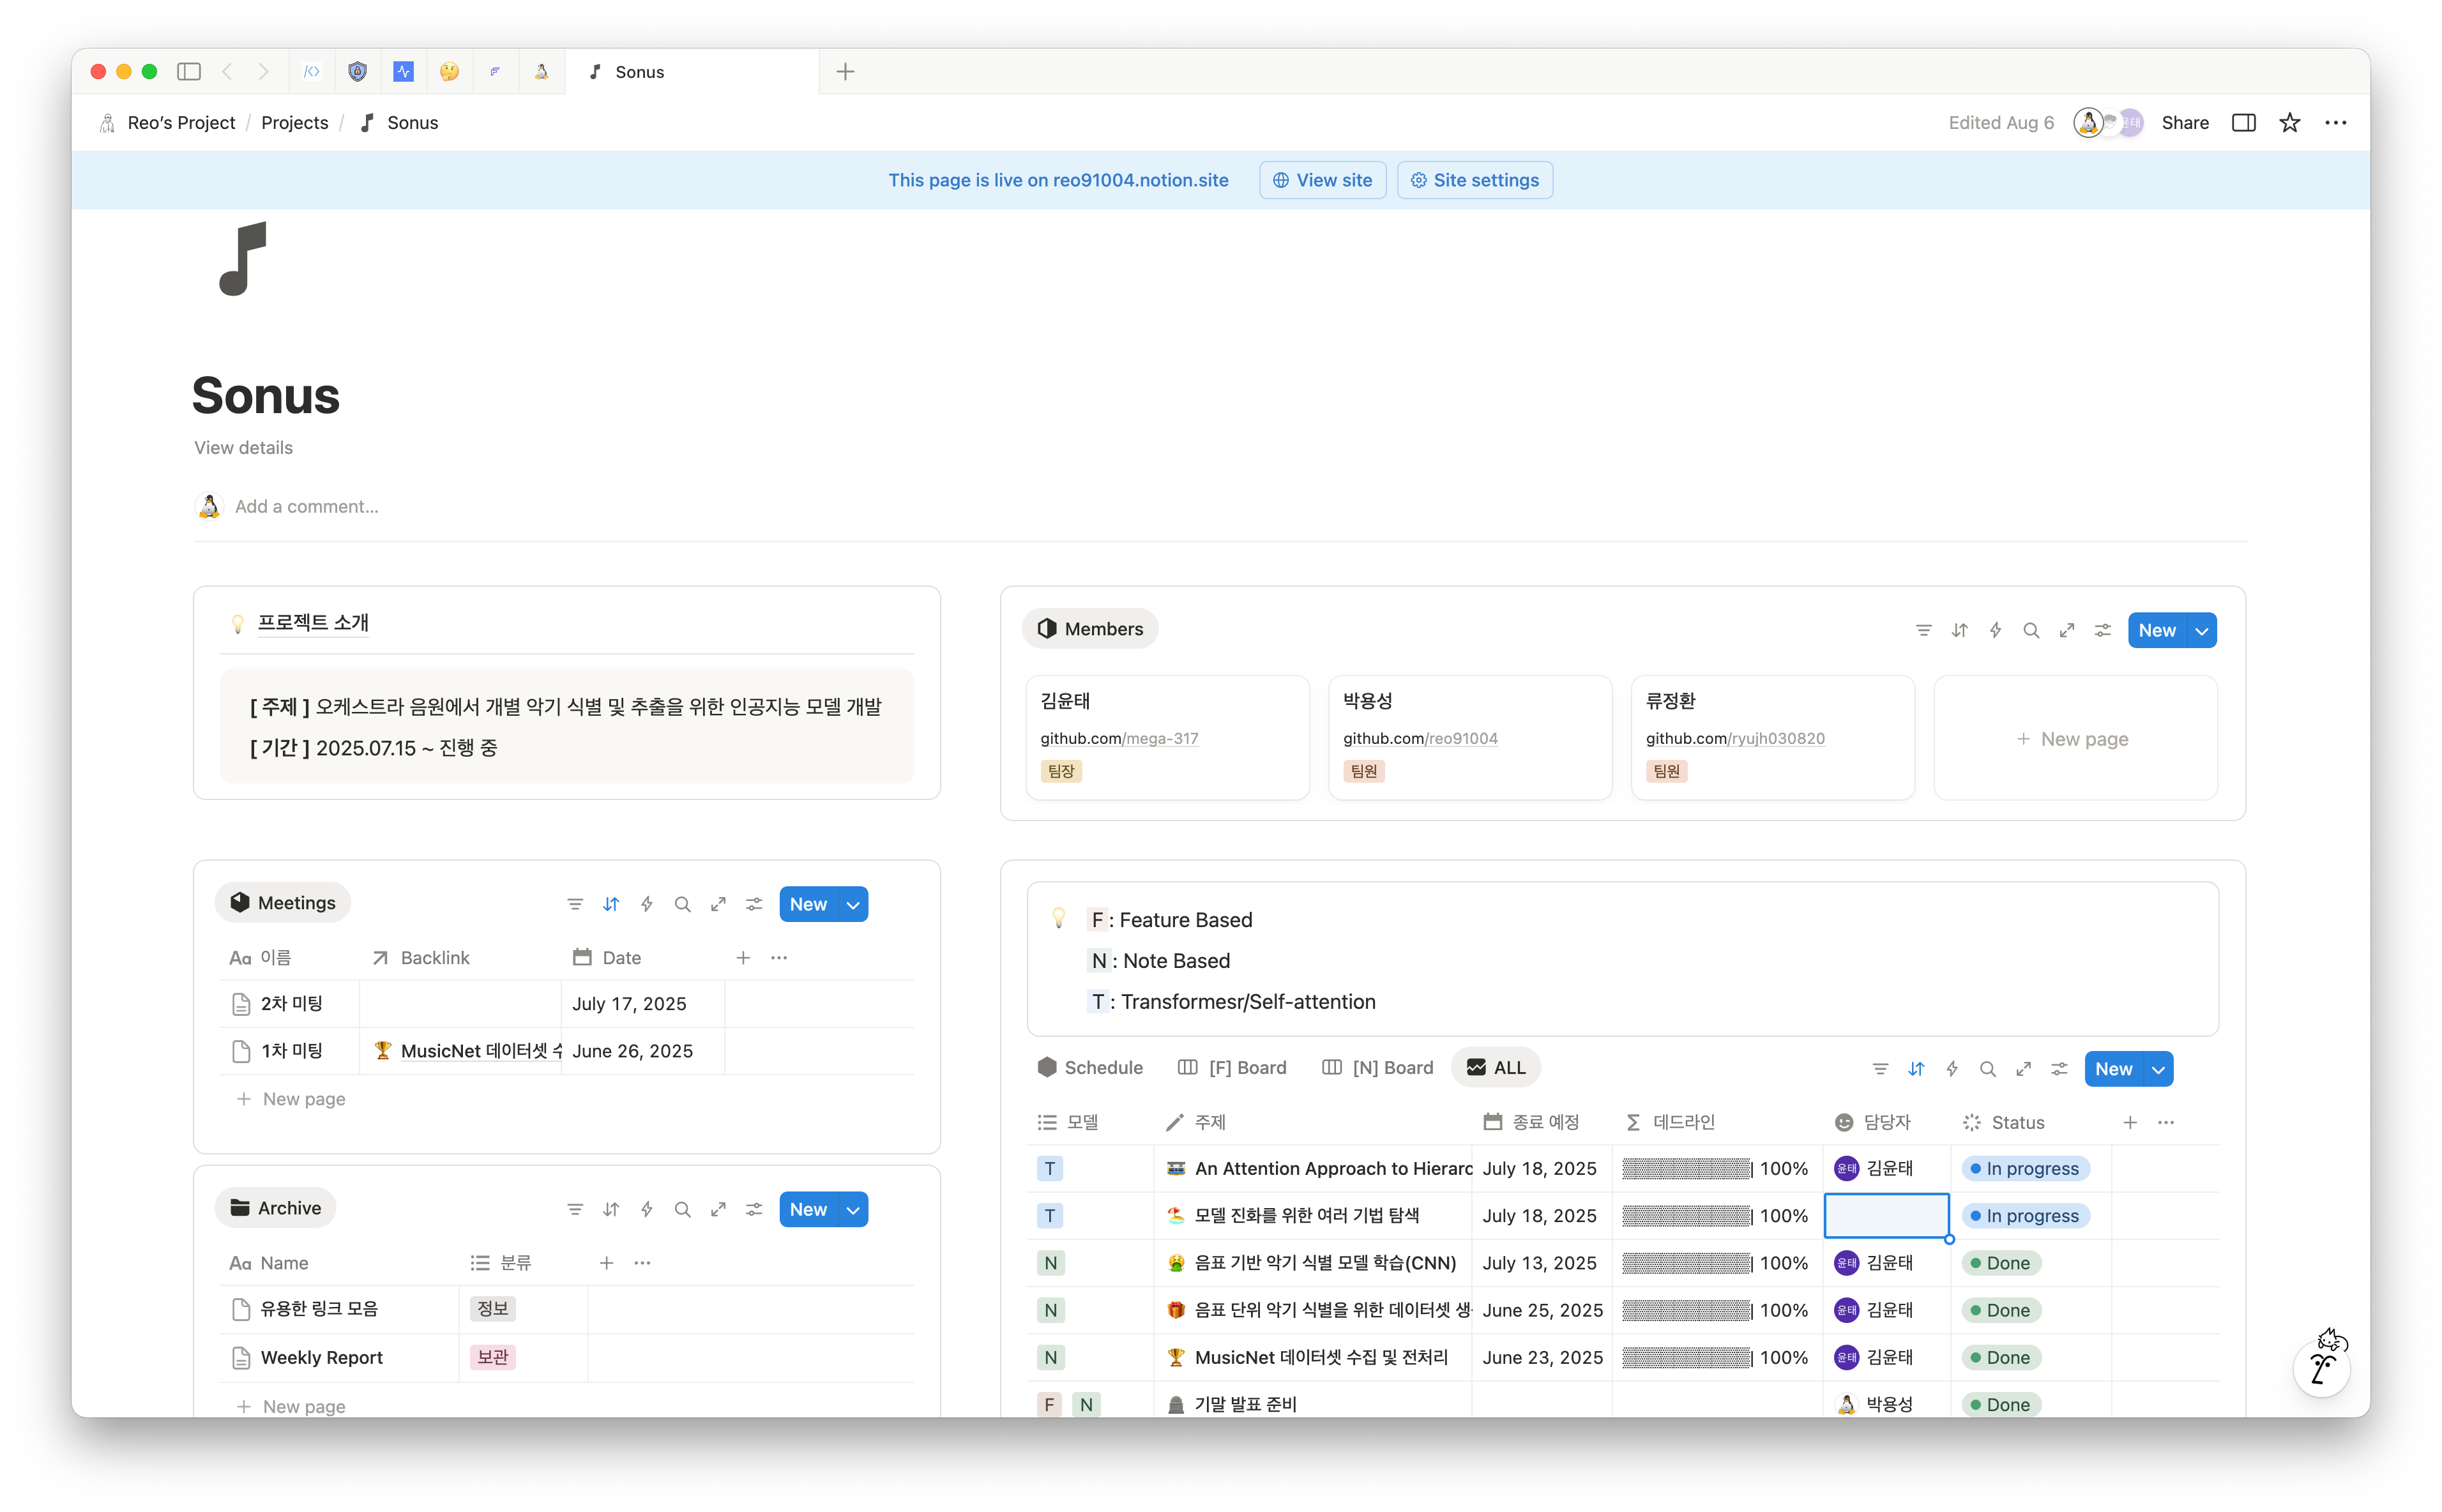Expand Meetings New button dropdown arrow
2442x1512 pixels.
point(853,904)
